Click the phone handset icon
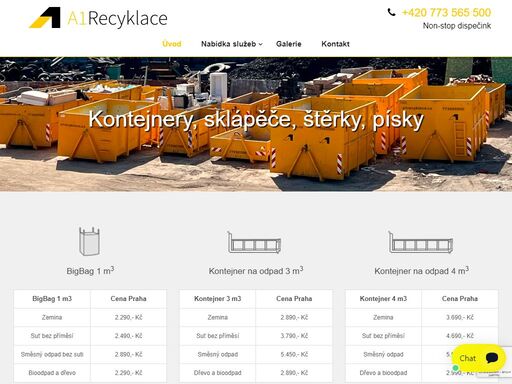Image resolution: width=512 pixels, height=384 pixels. pos(391,12)
